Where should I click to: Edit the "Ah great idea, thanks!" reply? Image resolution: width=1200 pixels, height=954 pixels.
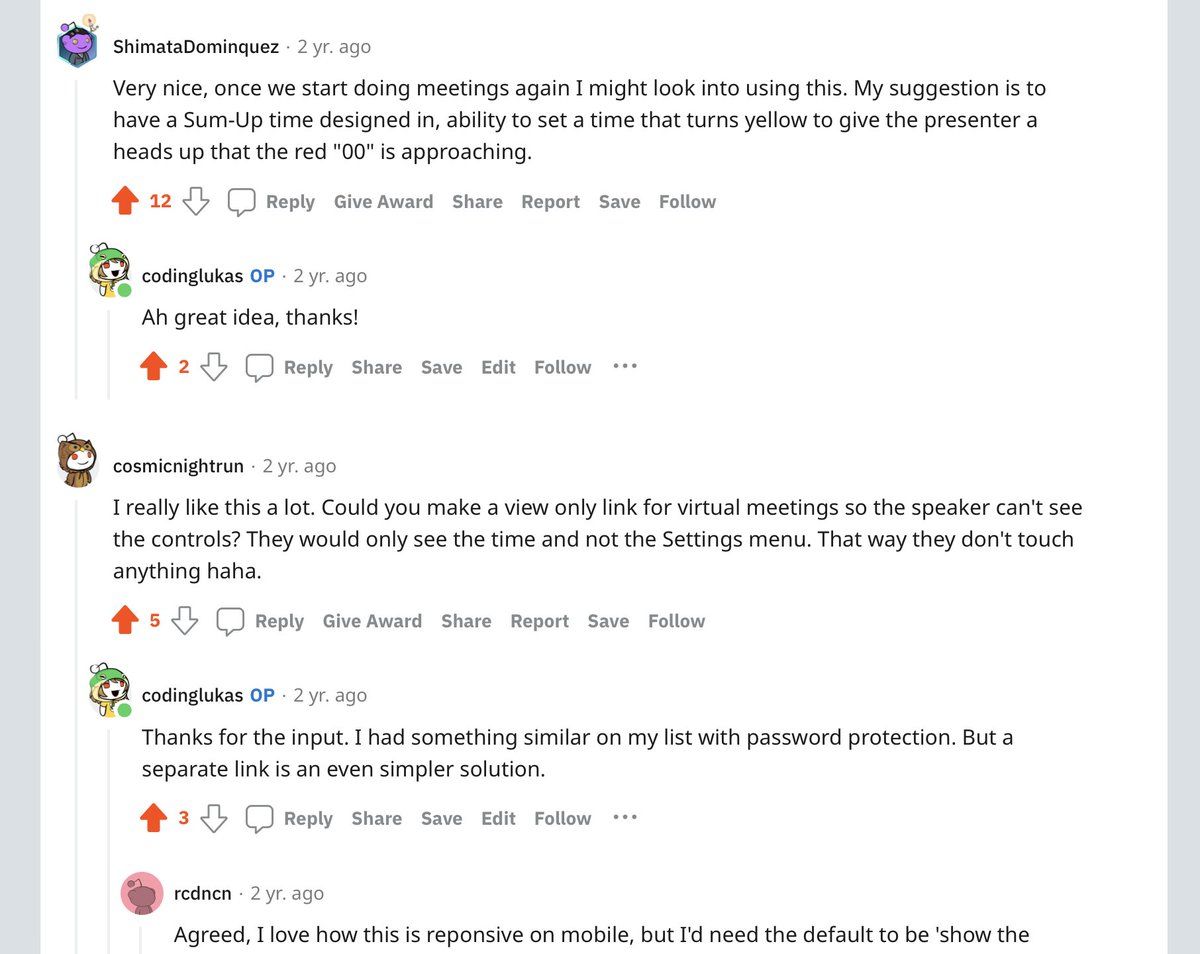pos(498,368)
